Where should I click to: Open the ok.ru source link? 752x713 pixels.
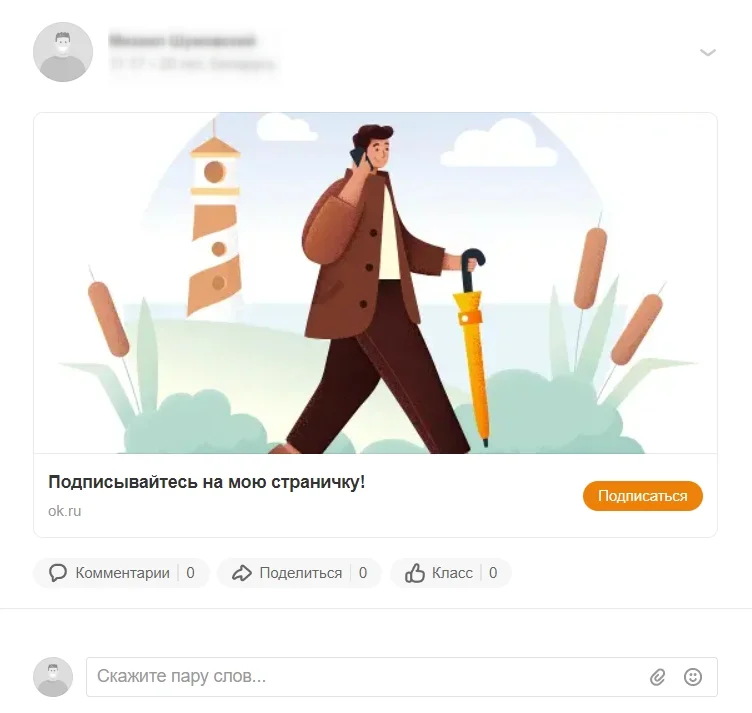point(65,511)
